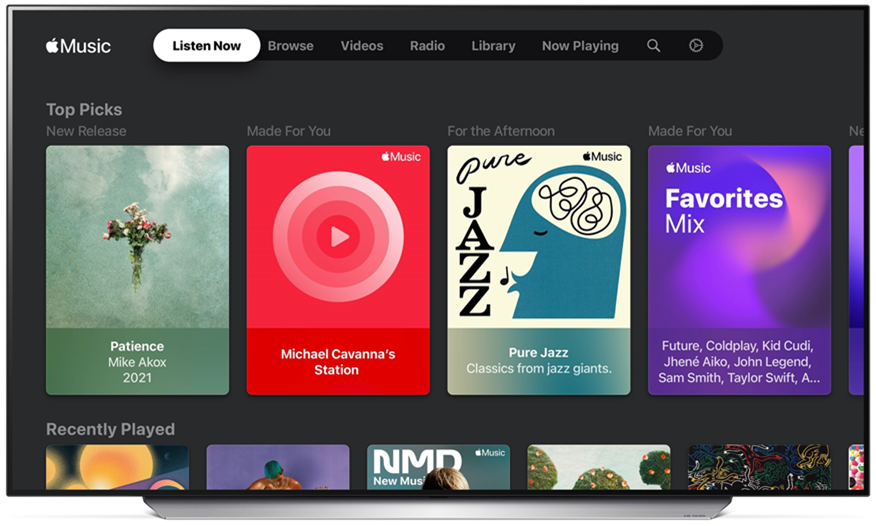
Task: Click 'Classics from jazz giants.' description
Action: click(x=539, y=369)
